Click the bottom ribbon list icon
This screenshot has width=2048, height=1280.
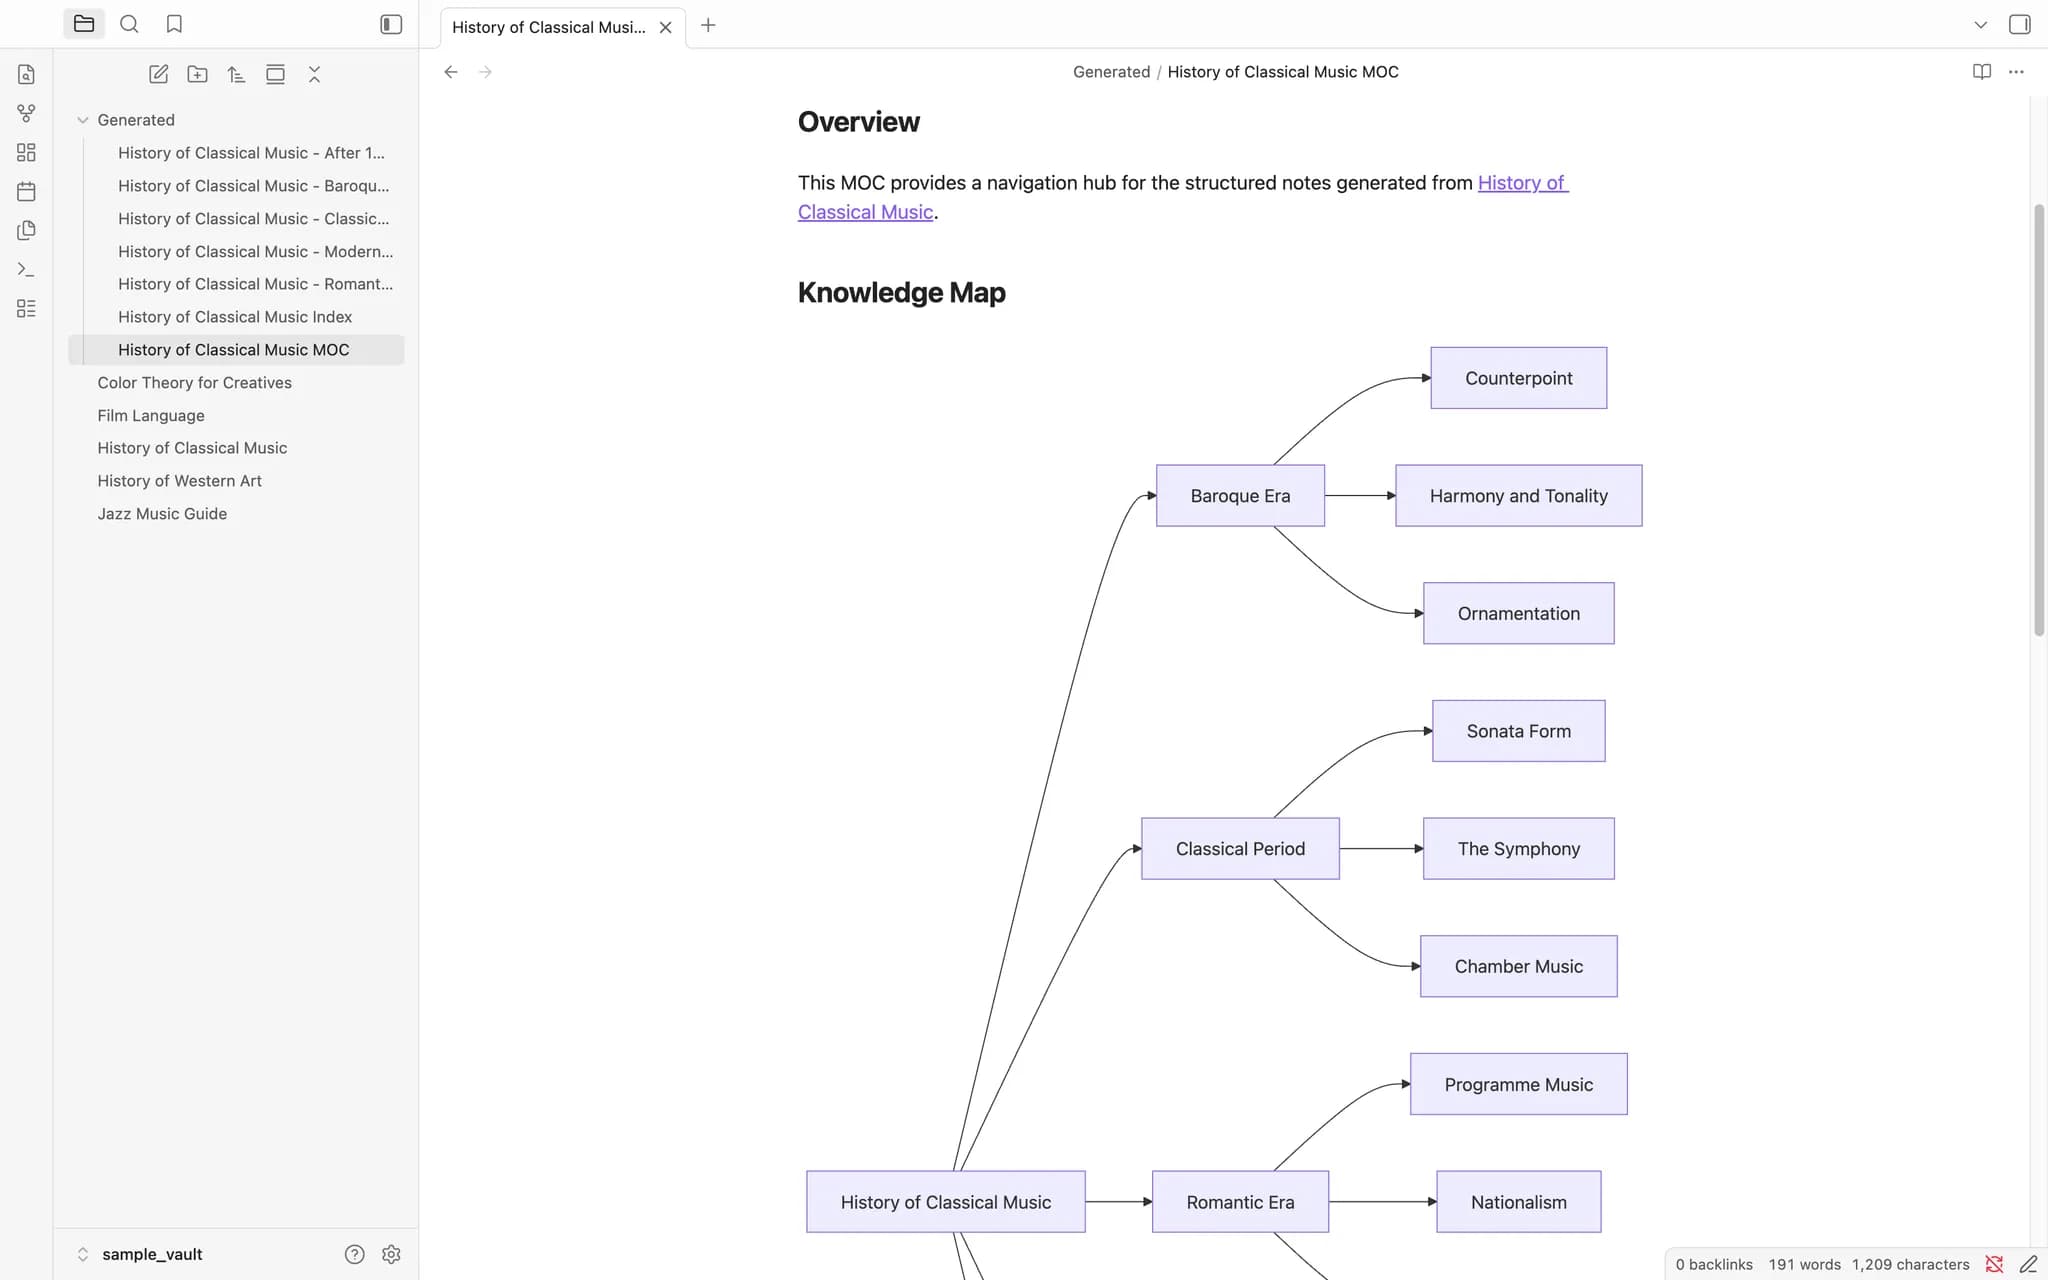coord(26,308)
